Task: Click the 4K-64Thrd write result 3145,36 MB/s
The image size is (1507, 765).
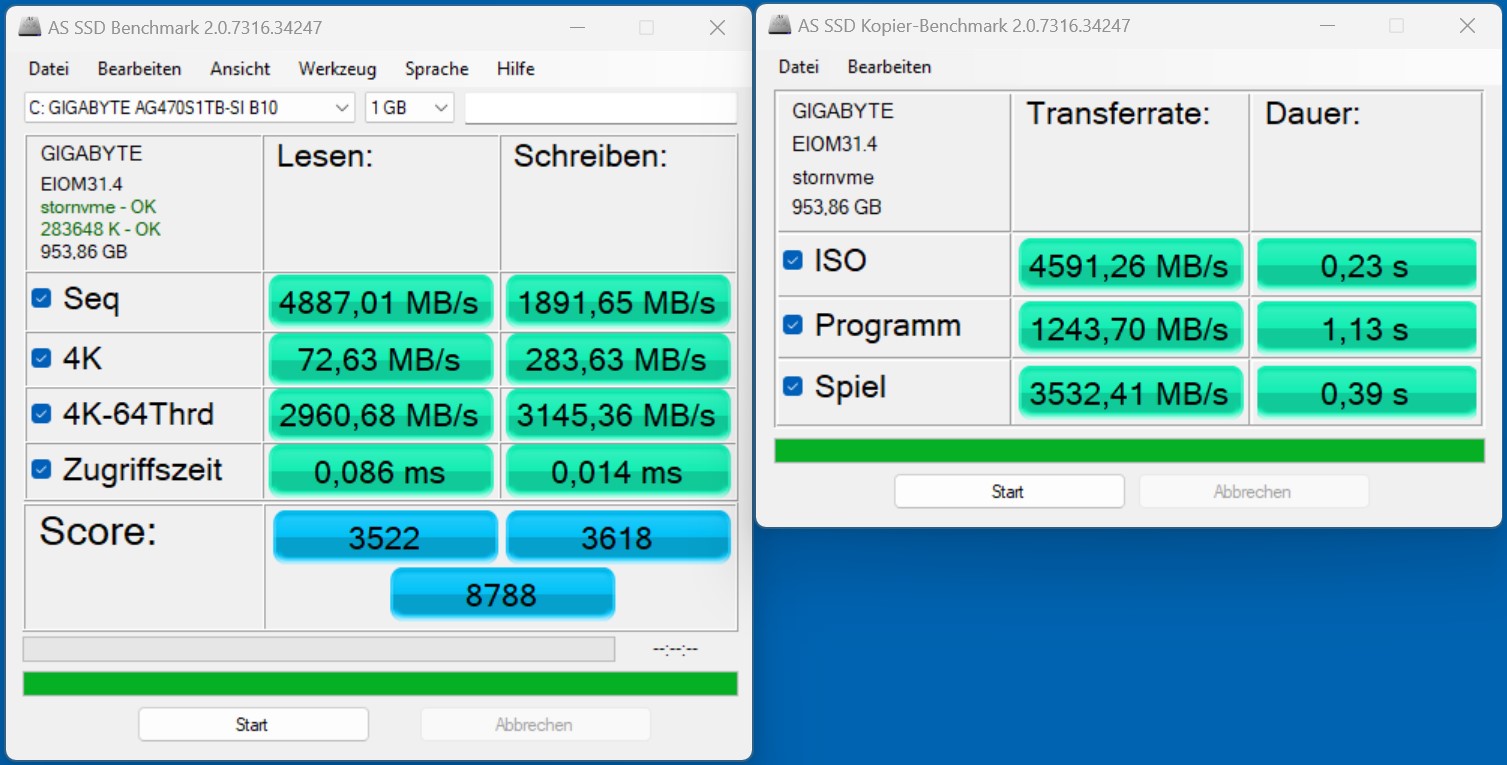Action: [618, 415]
